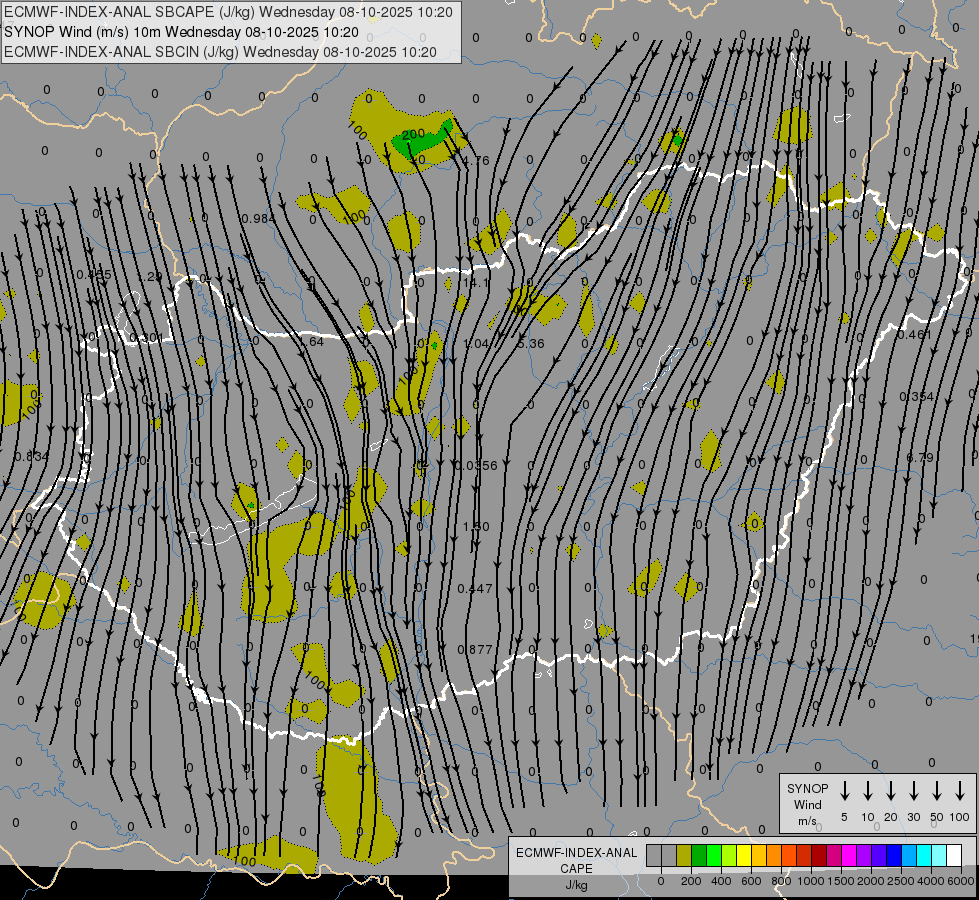Click the white 6000 J/kg legend swatch
This screenshot has width=979, height=900.
pyautogui.click(x=954, y=855)
